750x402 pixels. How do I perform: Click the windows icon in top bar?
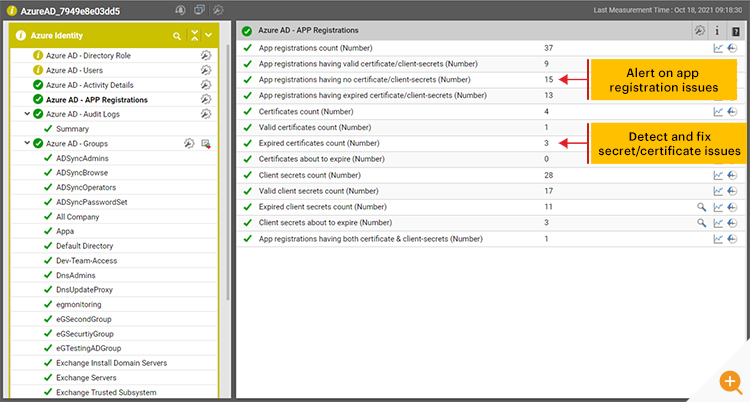(x=199, y=10)
